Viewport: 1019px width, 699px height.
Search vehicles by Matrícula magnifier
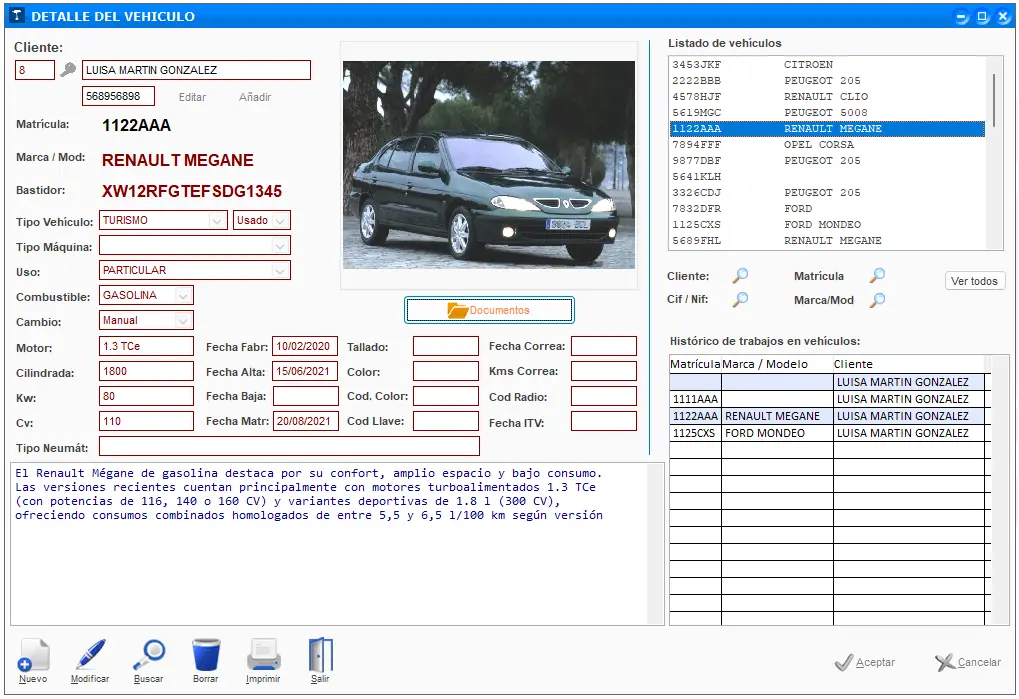click(877, 275)
